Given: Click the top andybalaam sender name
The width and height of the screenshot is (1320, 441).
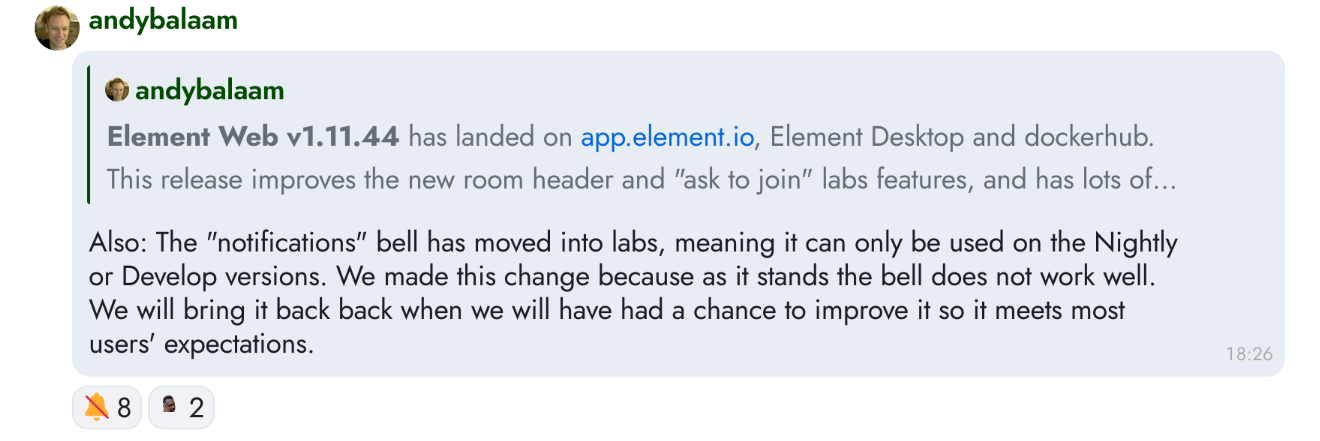Looking at the screenshot, I should point(163,21).
